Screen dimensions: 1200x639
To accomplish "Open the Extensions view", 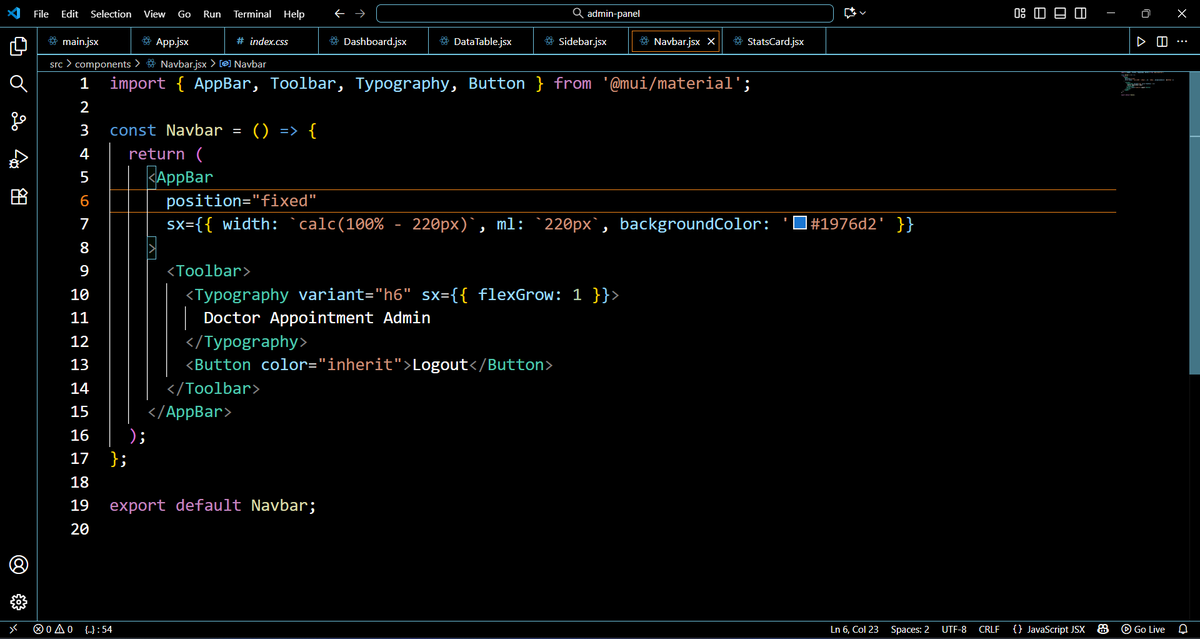I will coord(18,196).
